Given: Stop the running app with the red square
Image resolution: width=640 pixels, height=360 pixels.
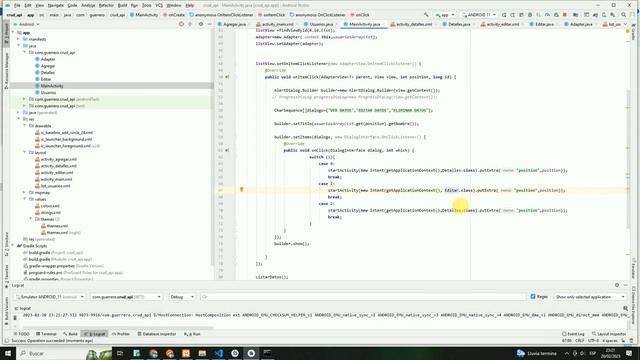Looking at the screenshot, I should 565,15.
